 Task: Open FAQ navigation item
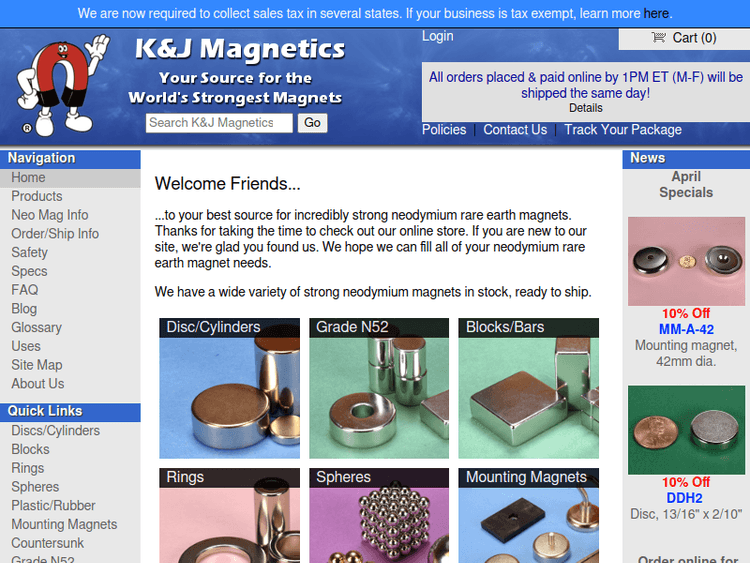click(x=70, y=290)
